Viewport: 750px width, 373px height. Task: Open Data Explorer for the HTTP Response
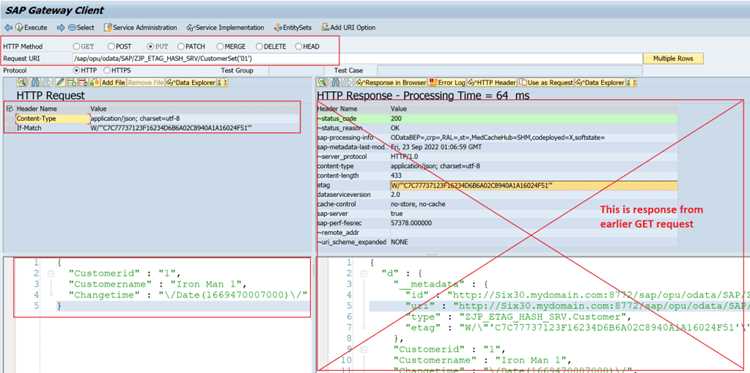click(600, 83)
